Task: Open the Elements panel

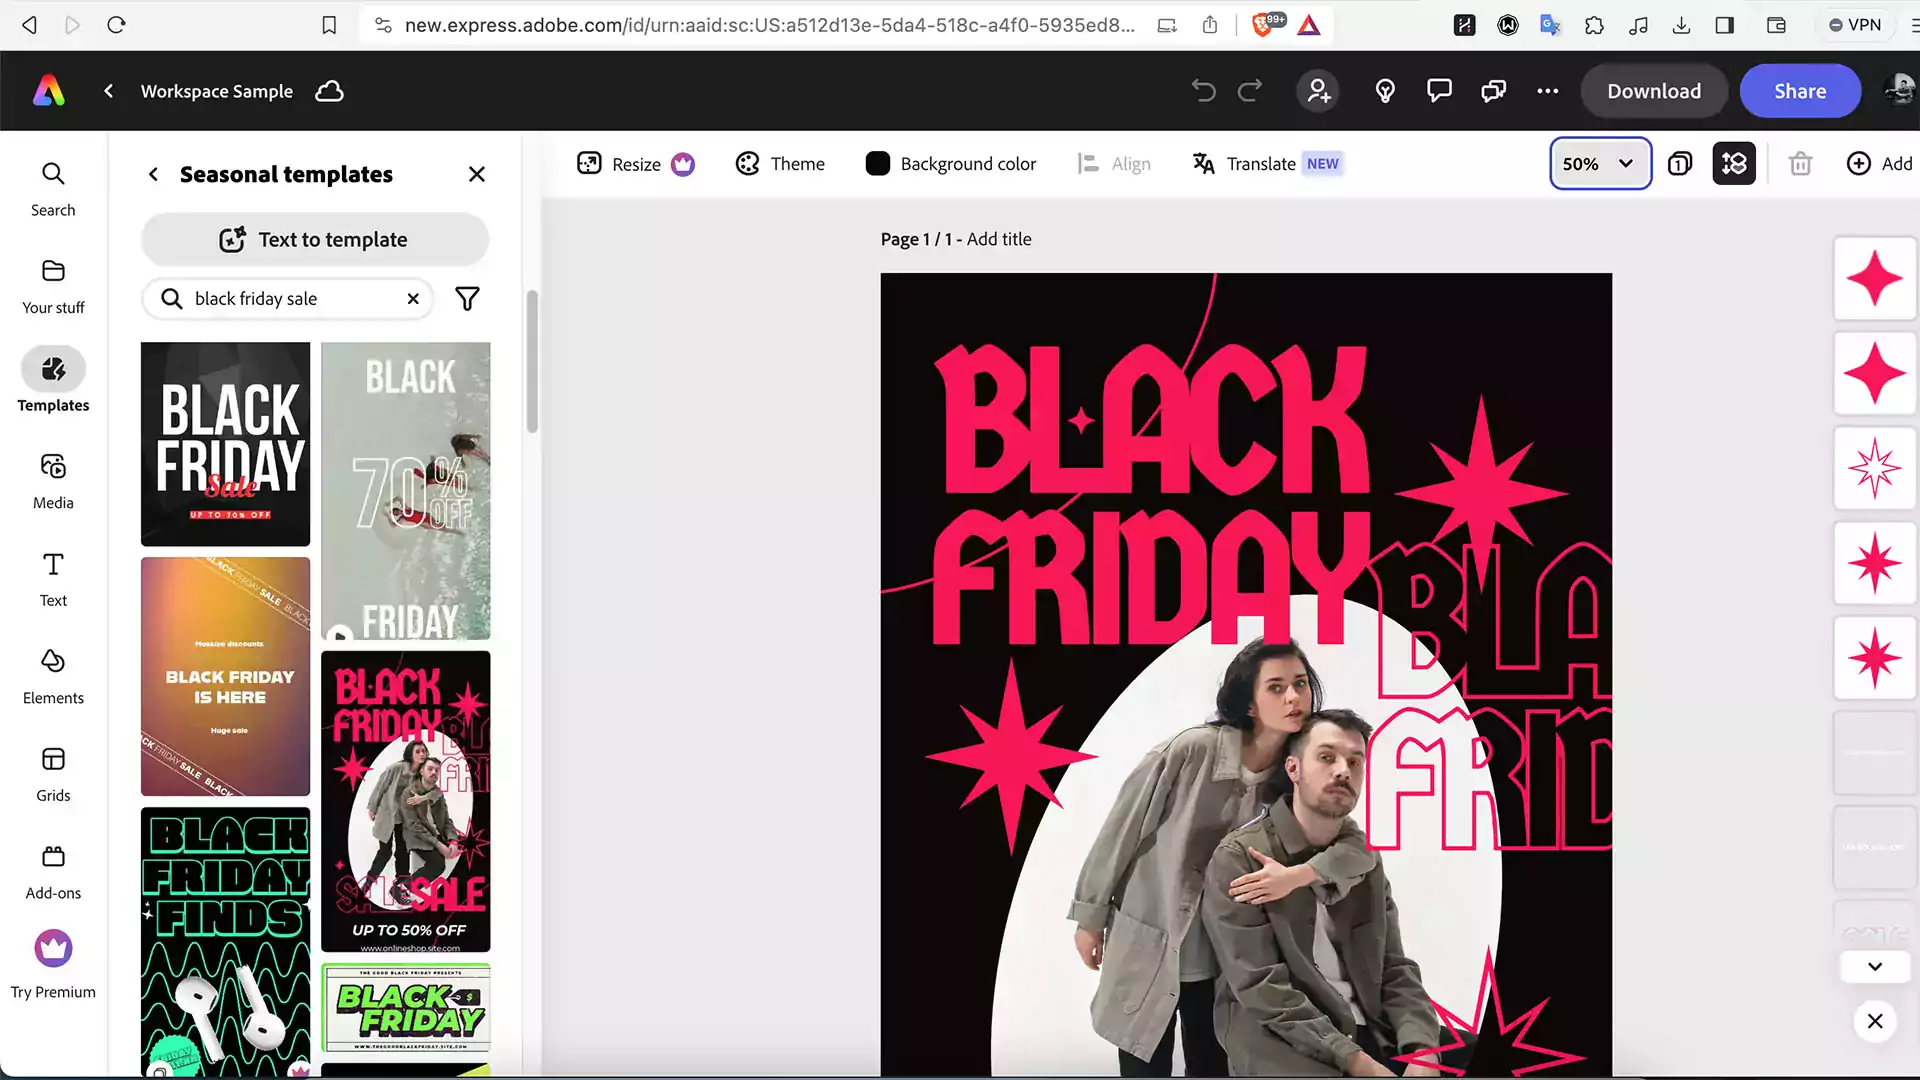Action: (53, 677)
